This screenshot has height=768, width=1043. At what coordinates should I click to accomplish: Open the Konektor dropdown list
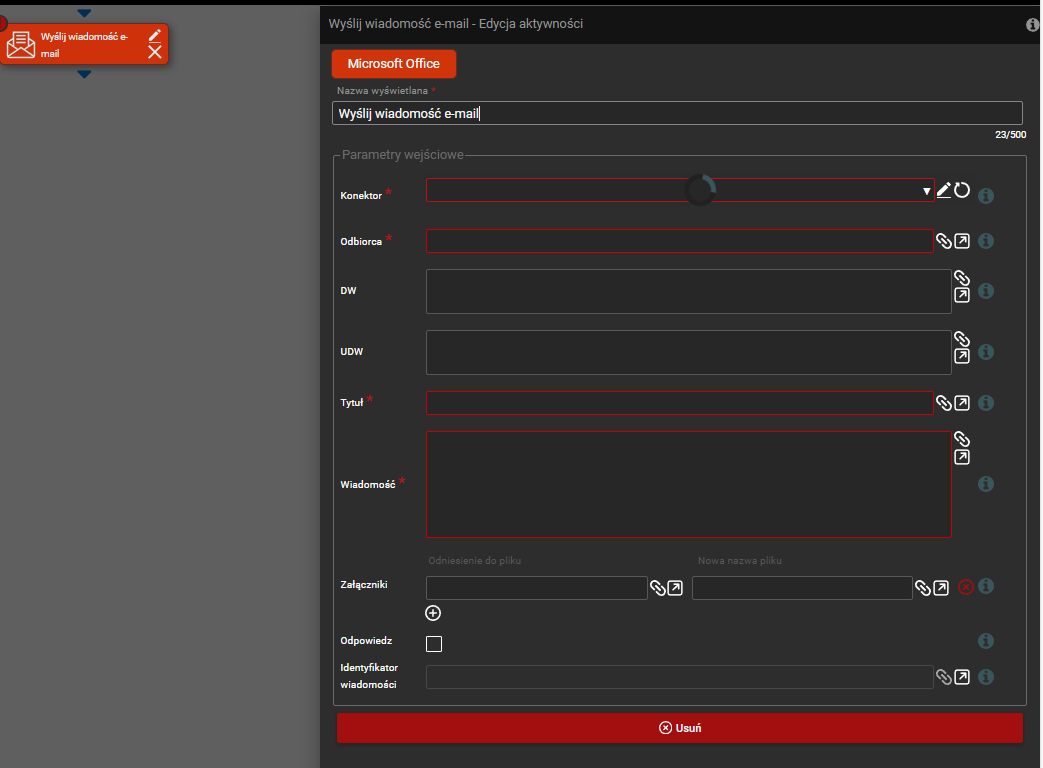pos(927,191)
